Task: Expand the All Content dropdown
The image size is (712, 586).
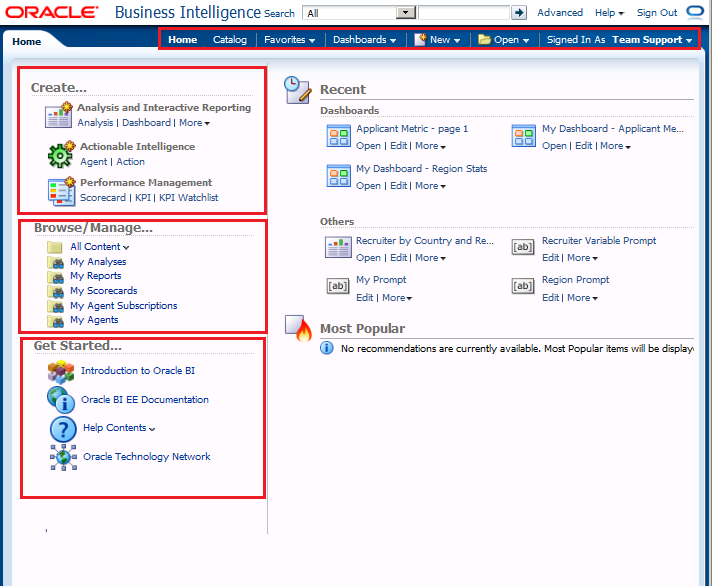Action: click(x=126, y=247)
